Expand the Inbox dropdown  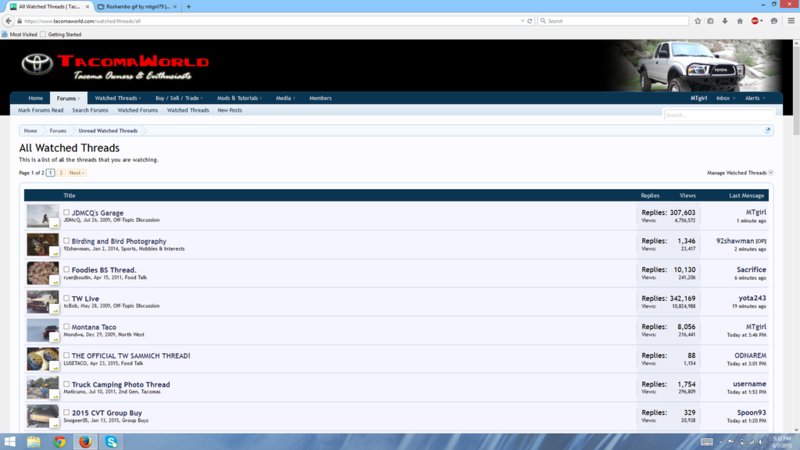pos(734,98)
